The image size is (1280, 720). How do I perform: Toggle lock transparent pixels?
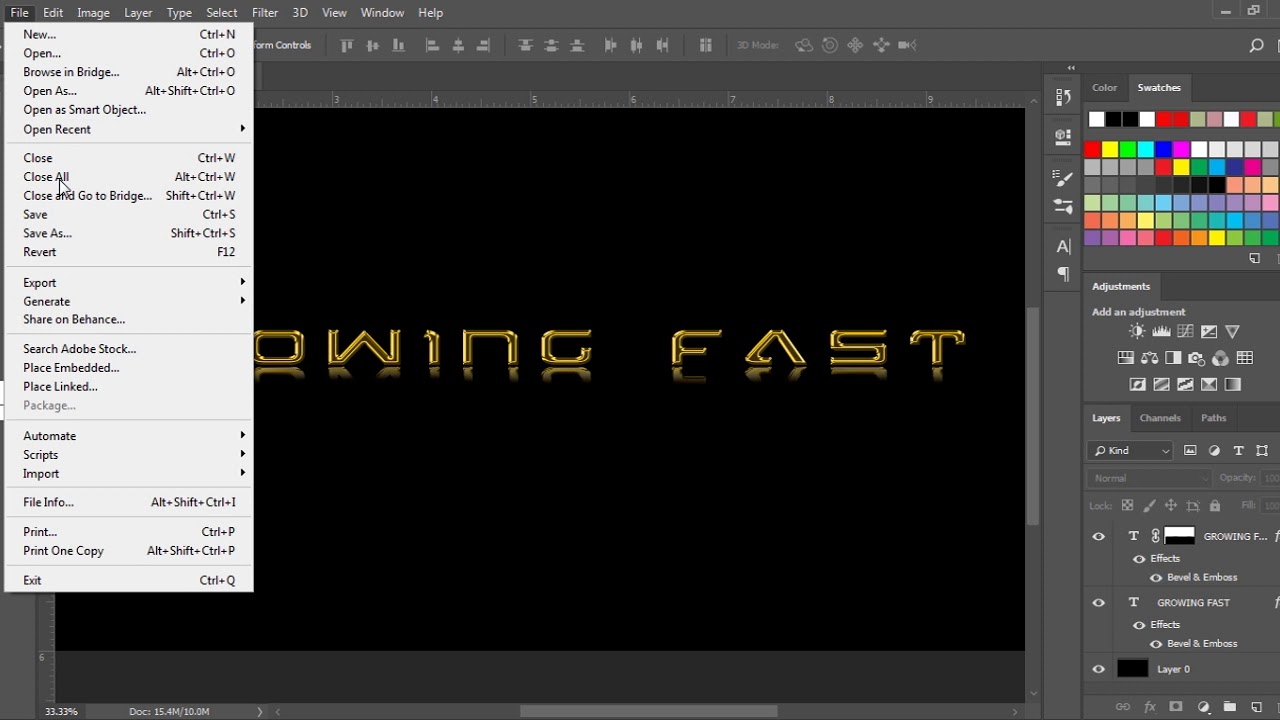click(x=1127, y=506)
